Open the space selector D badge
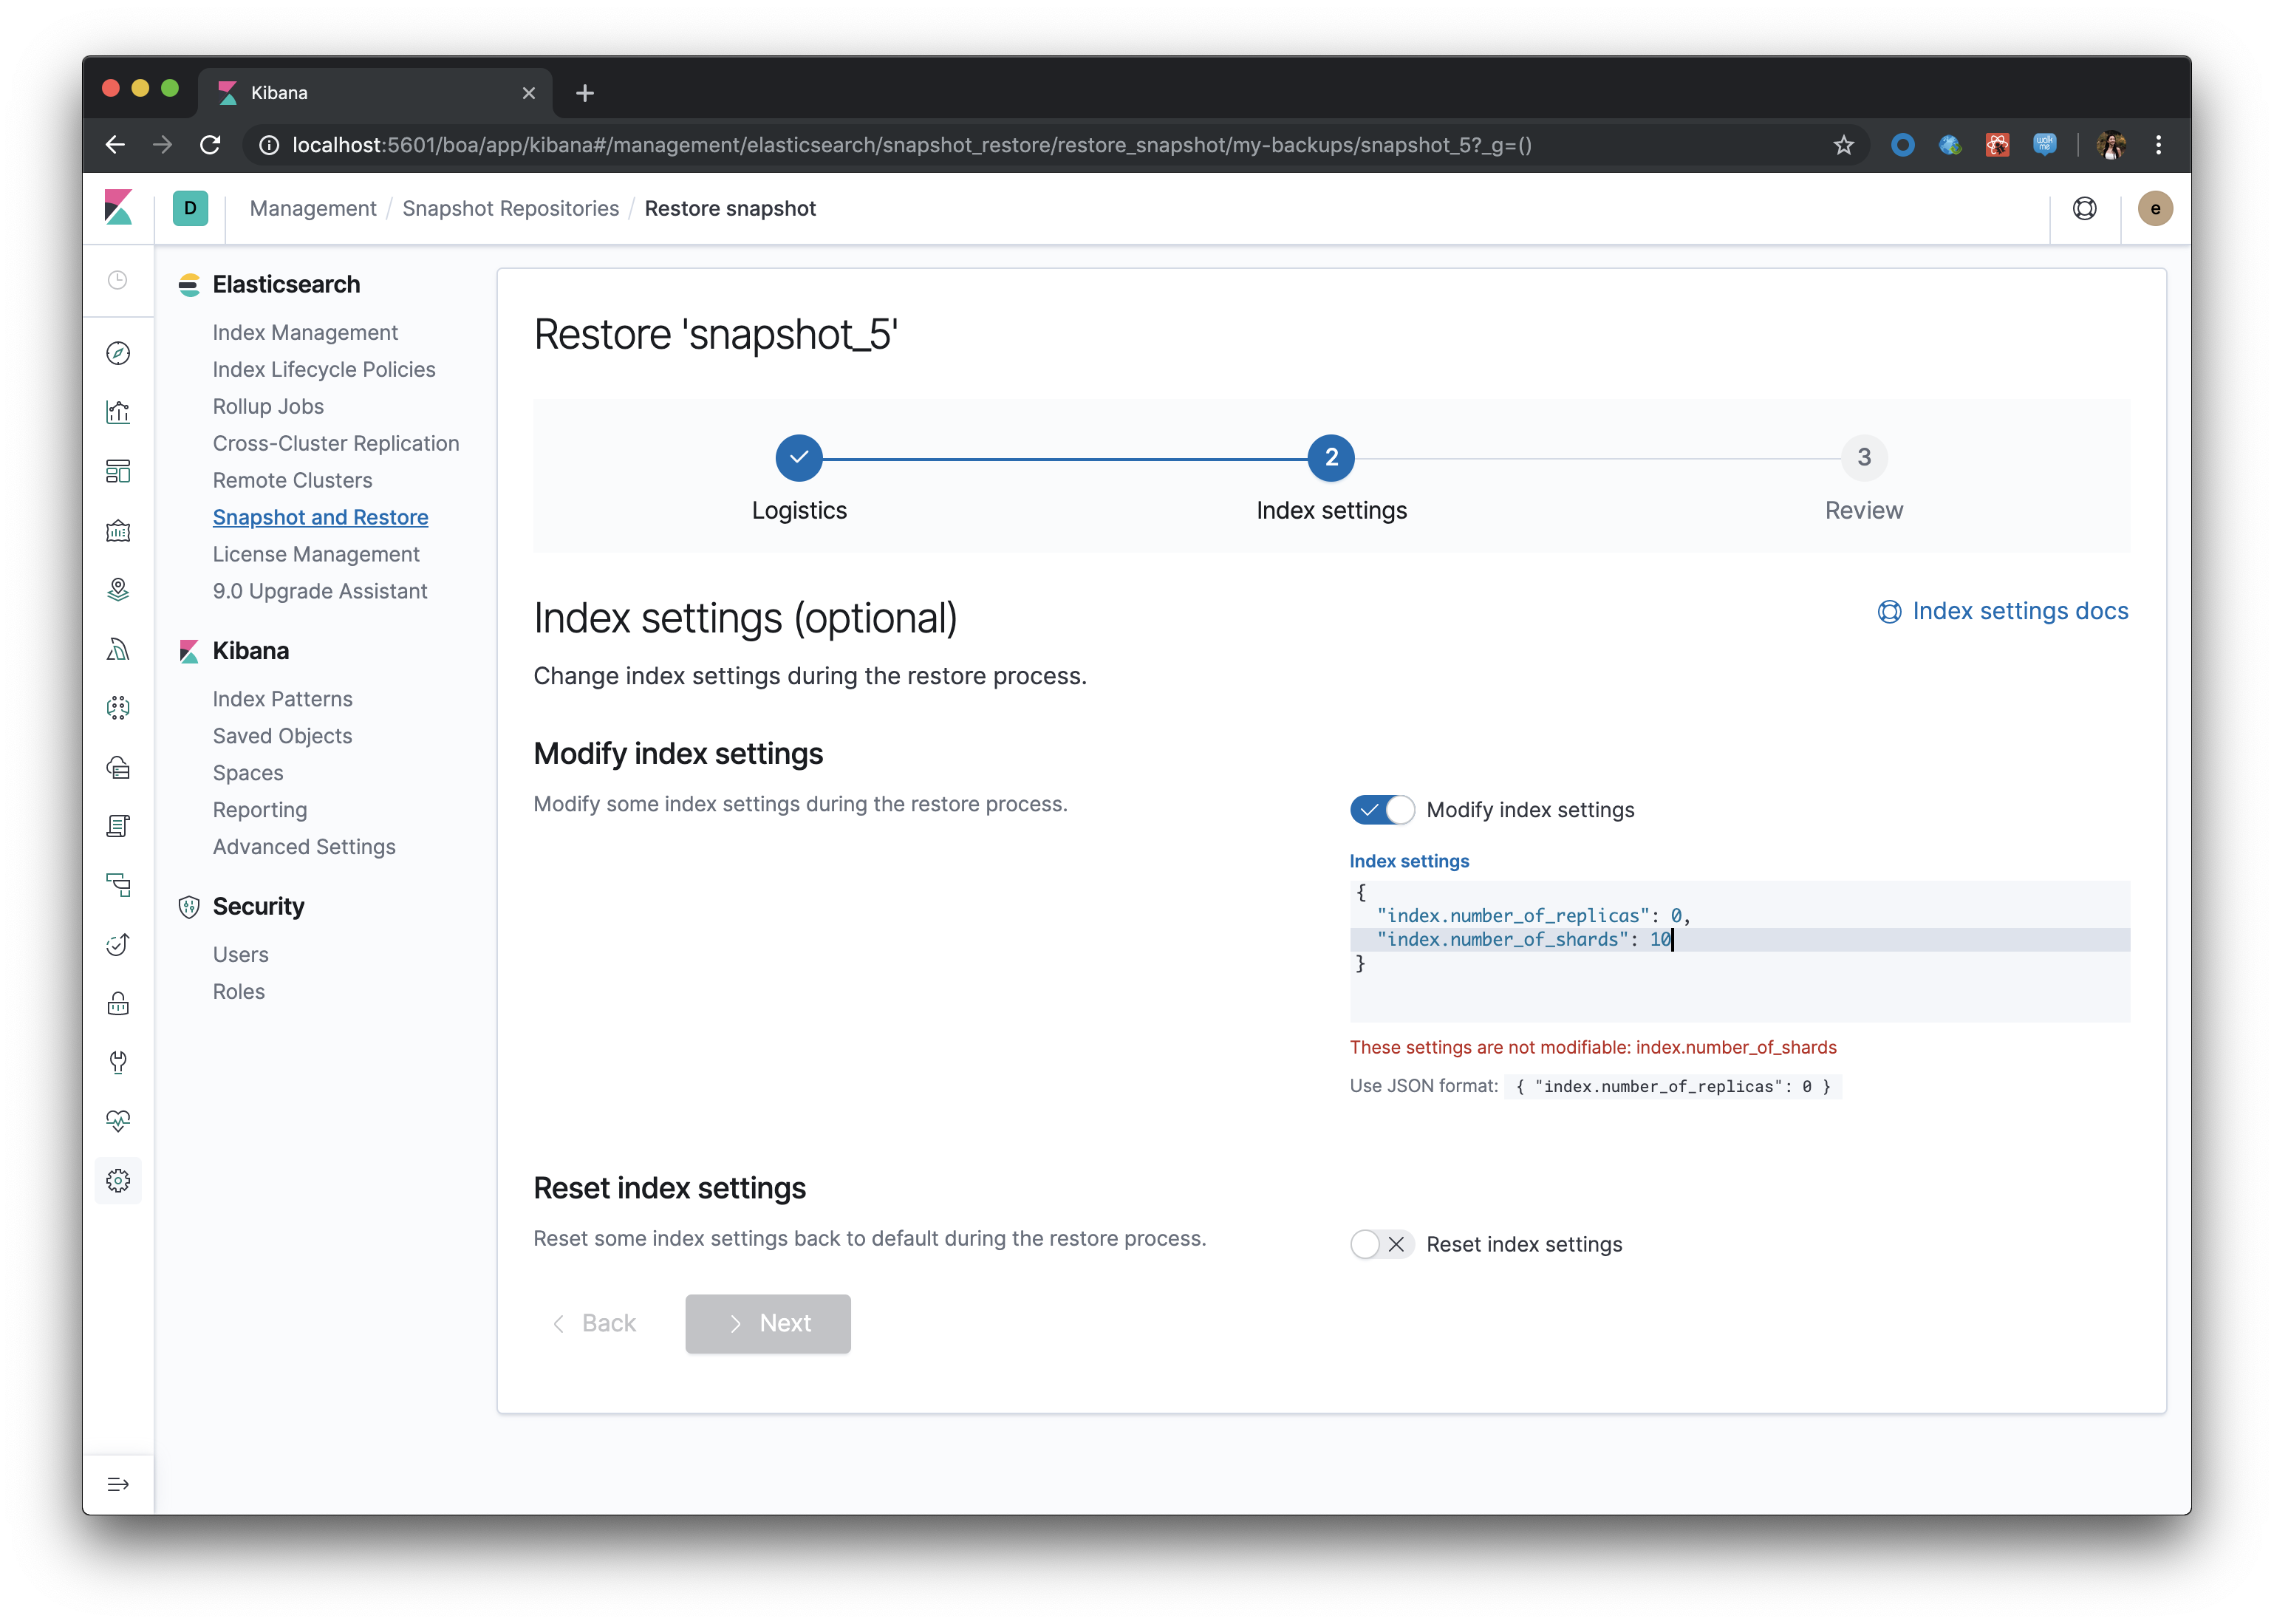The image size is (2274, 1624). click(x=190, y=208)
